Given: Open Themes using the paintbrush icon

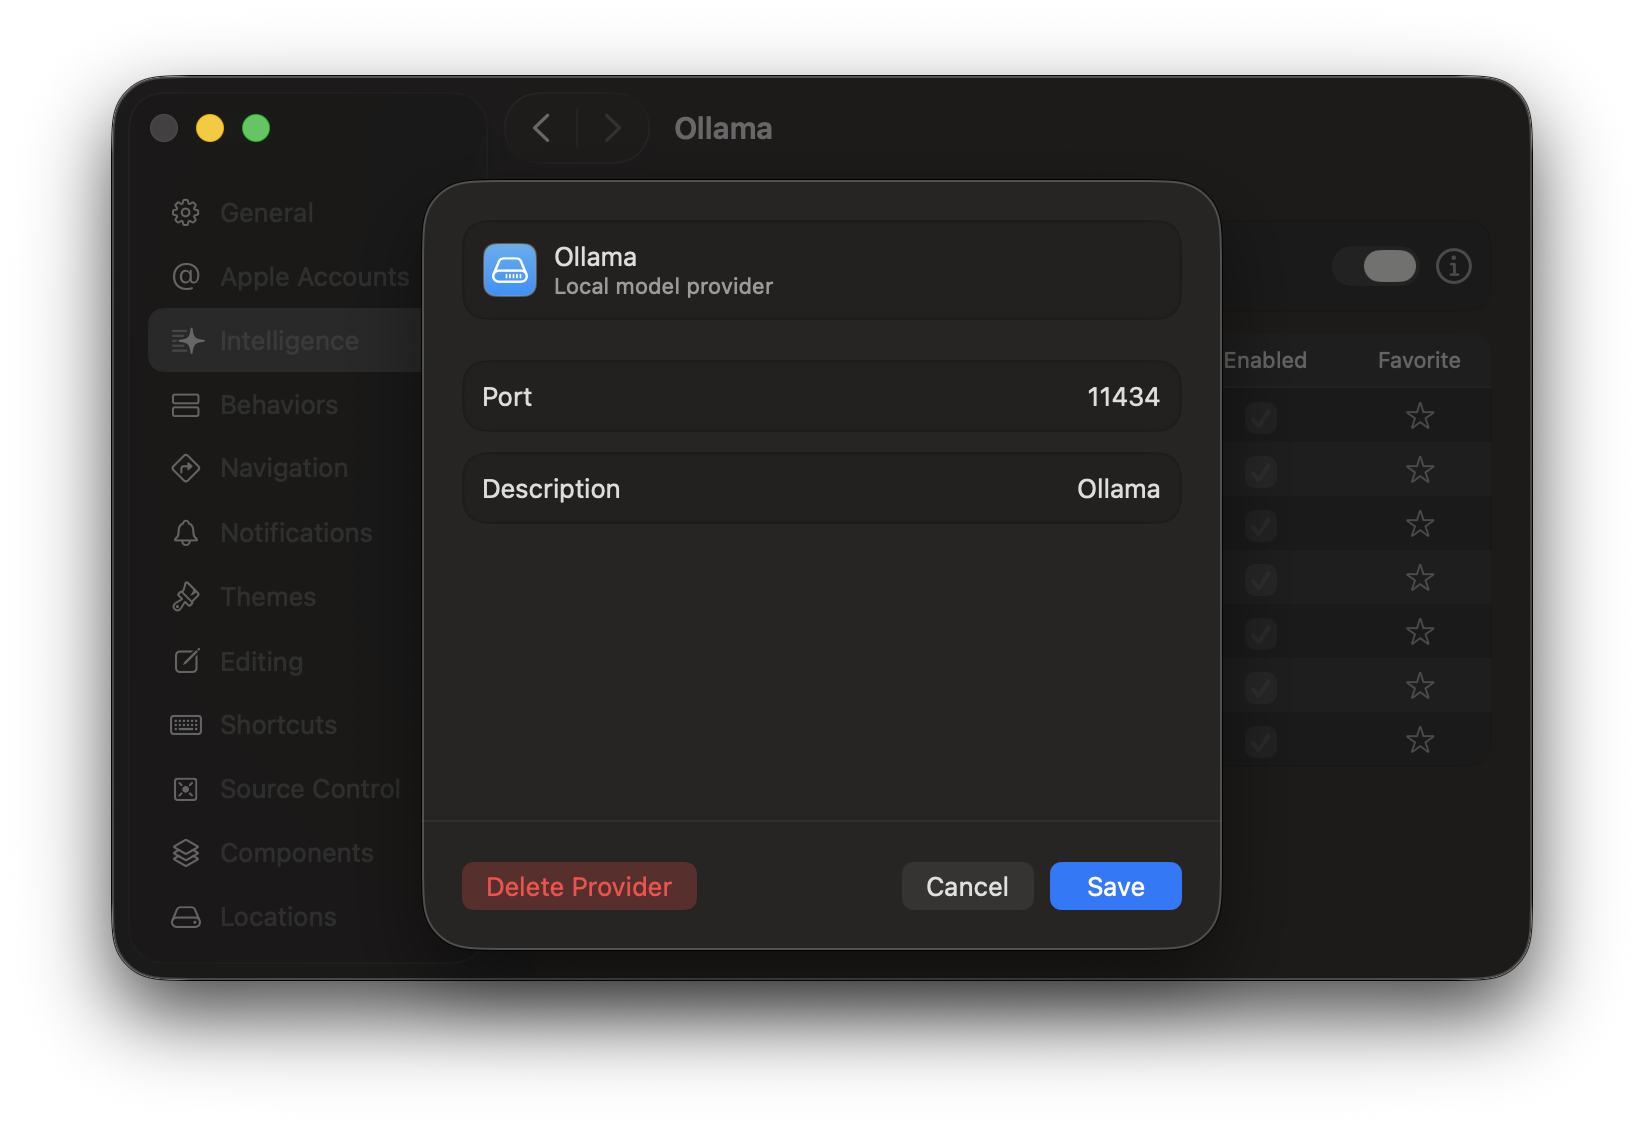Looking at the screenshot, I should click(x=186, y=596).
